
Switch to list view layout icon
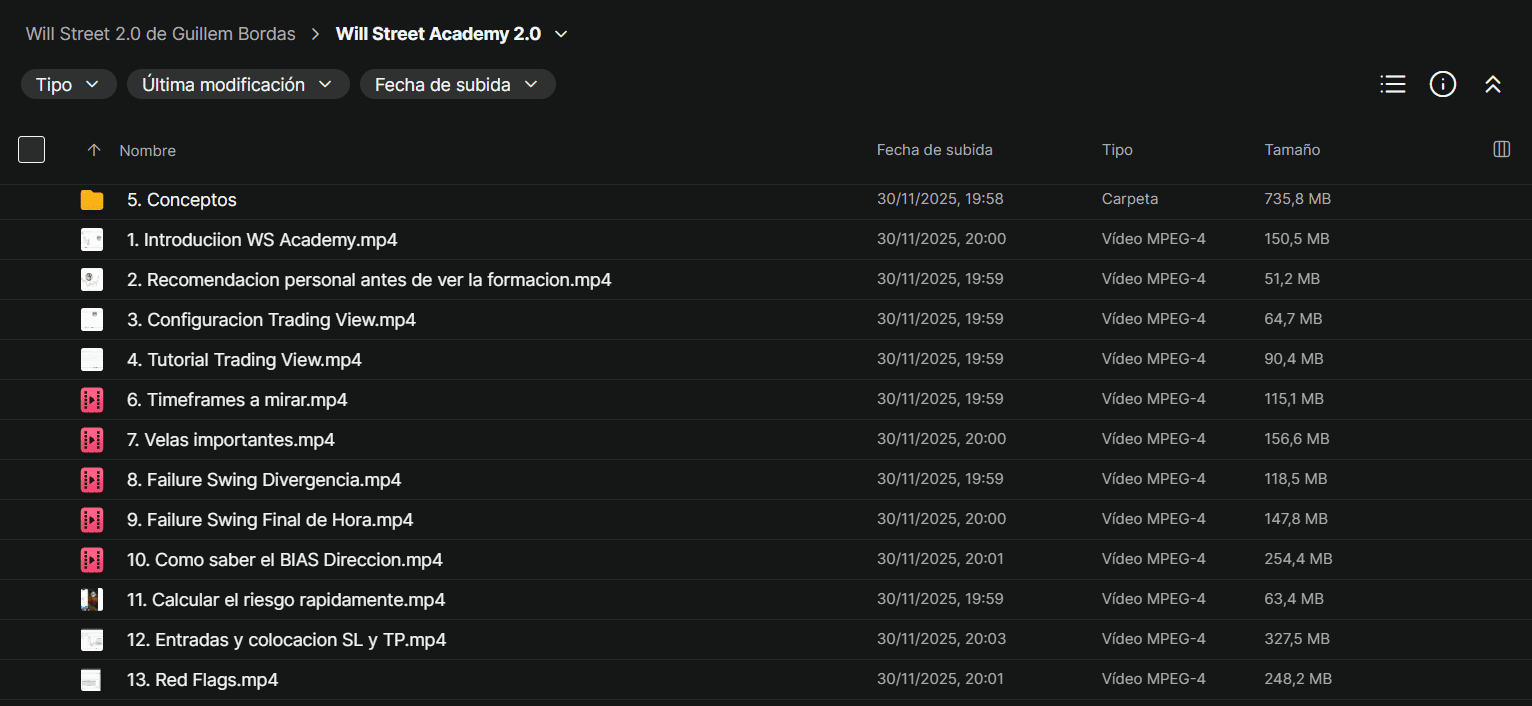pos(1392,85)
